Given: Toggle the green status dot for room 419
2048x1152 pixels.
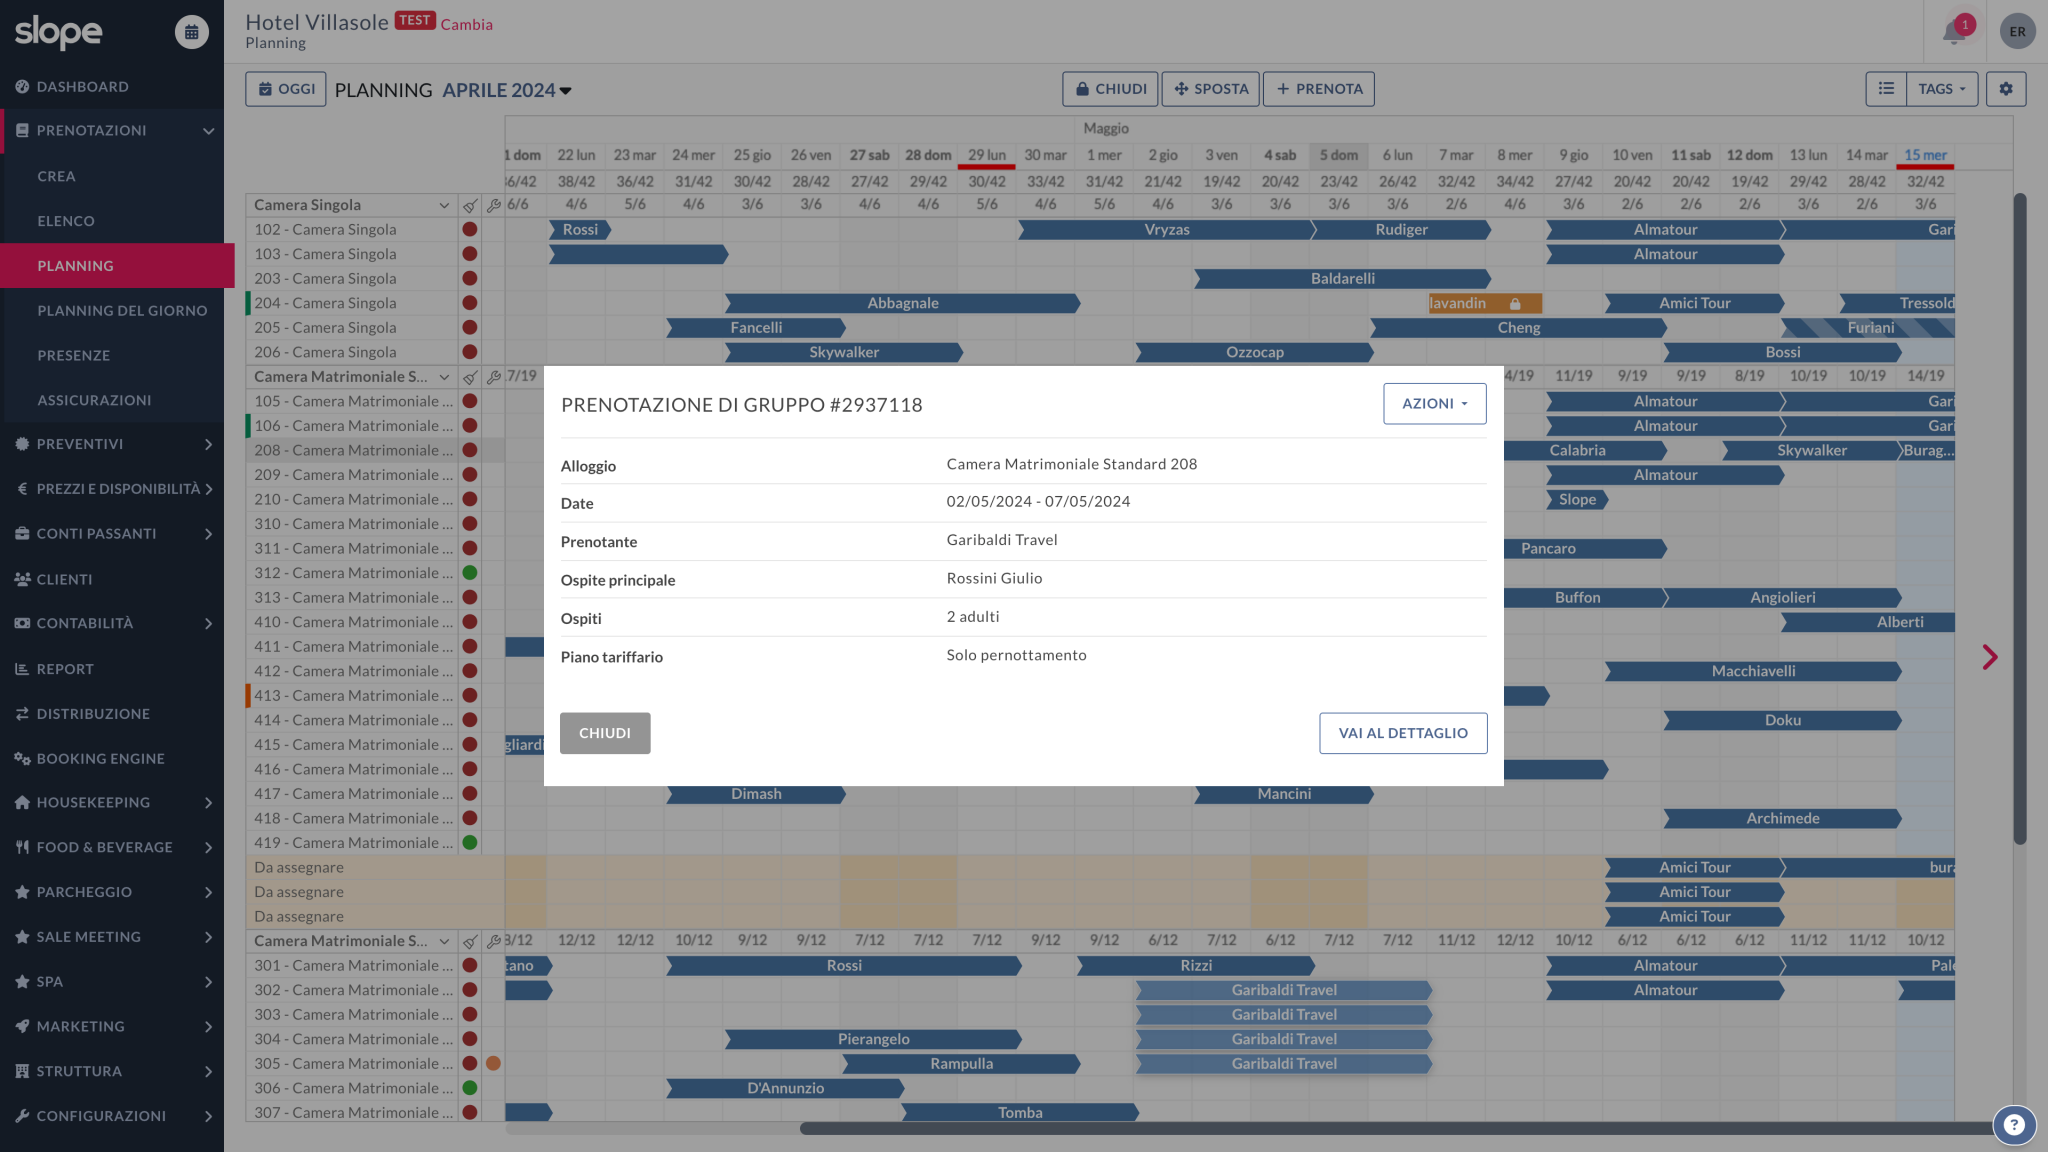Looking at the screenshot, I should point(470,842).
